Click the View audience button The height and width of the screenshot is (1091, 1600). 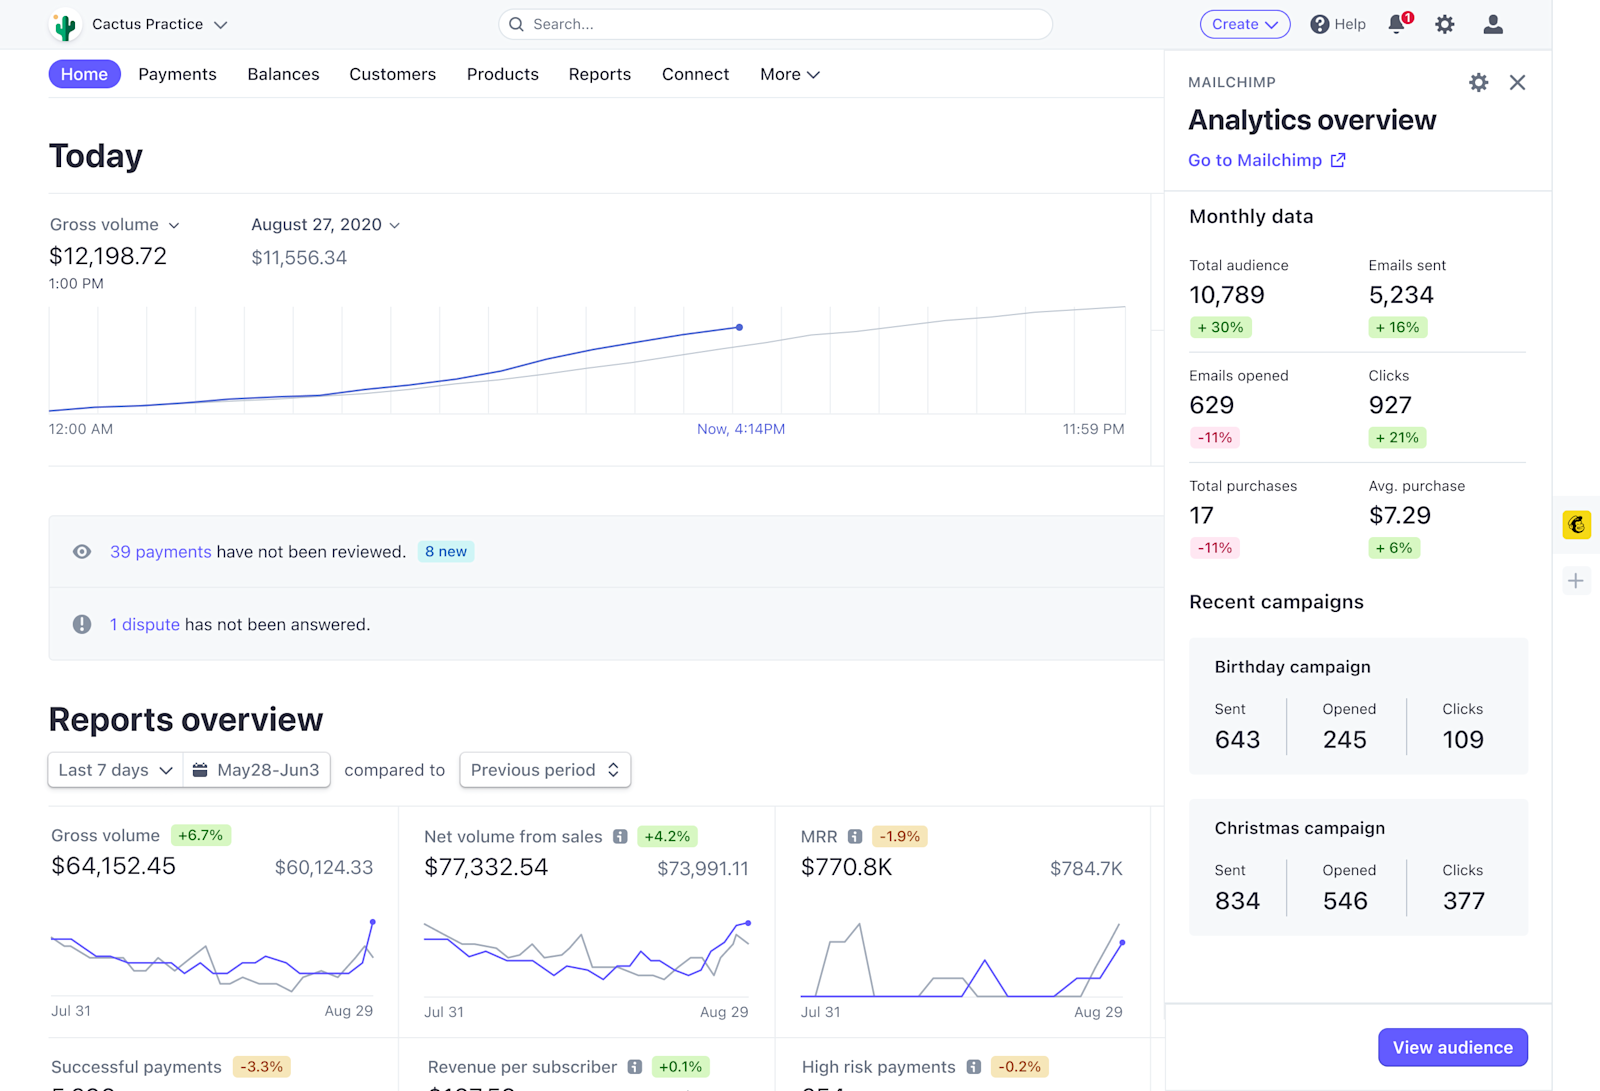(x=1452, y=1047)
